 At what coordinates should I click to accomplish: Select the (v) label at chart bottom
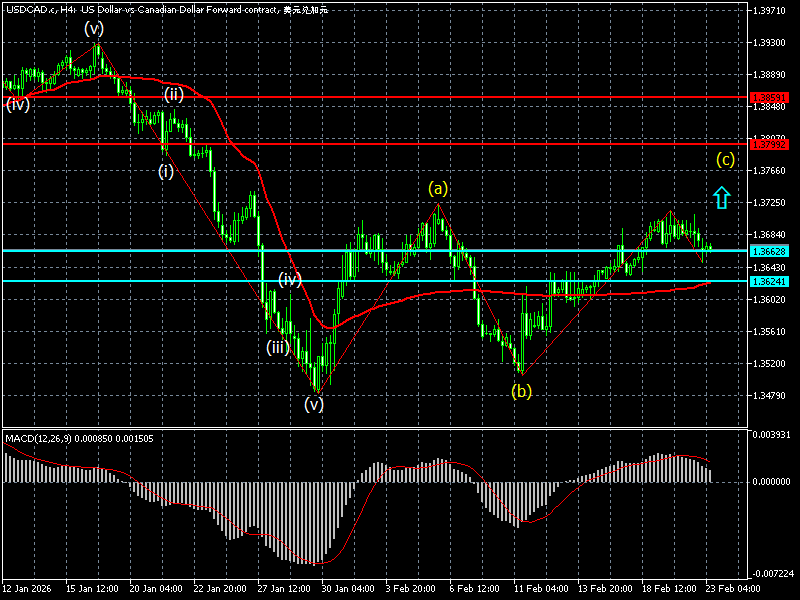pyautogui.click(x=314, y=404)
